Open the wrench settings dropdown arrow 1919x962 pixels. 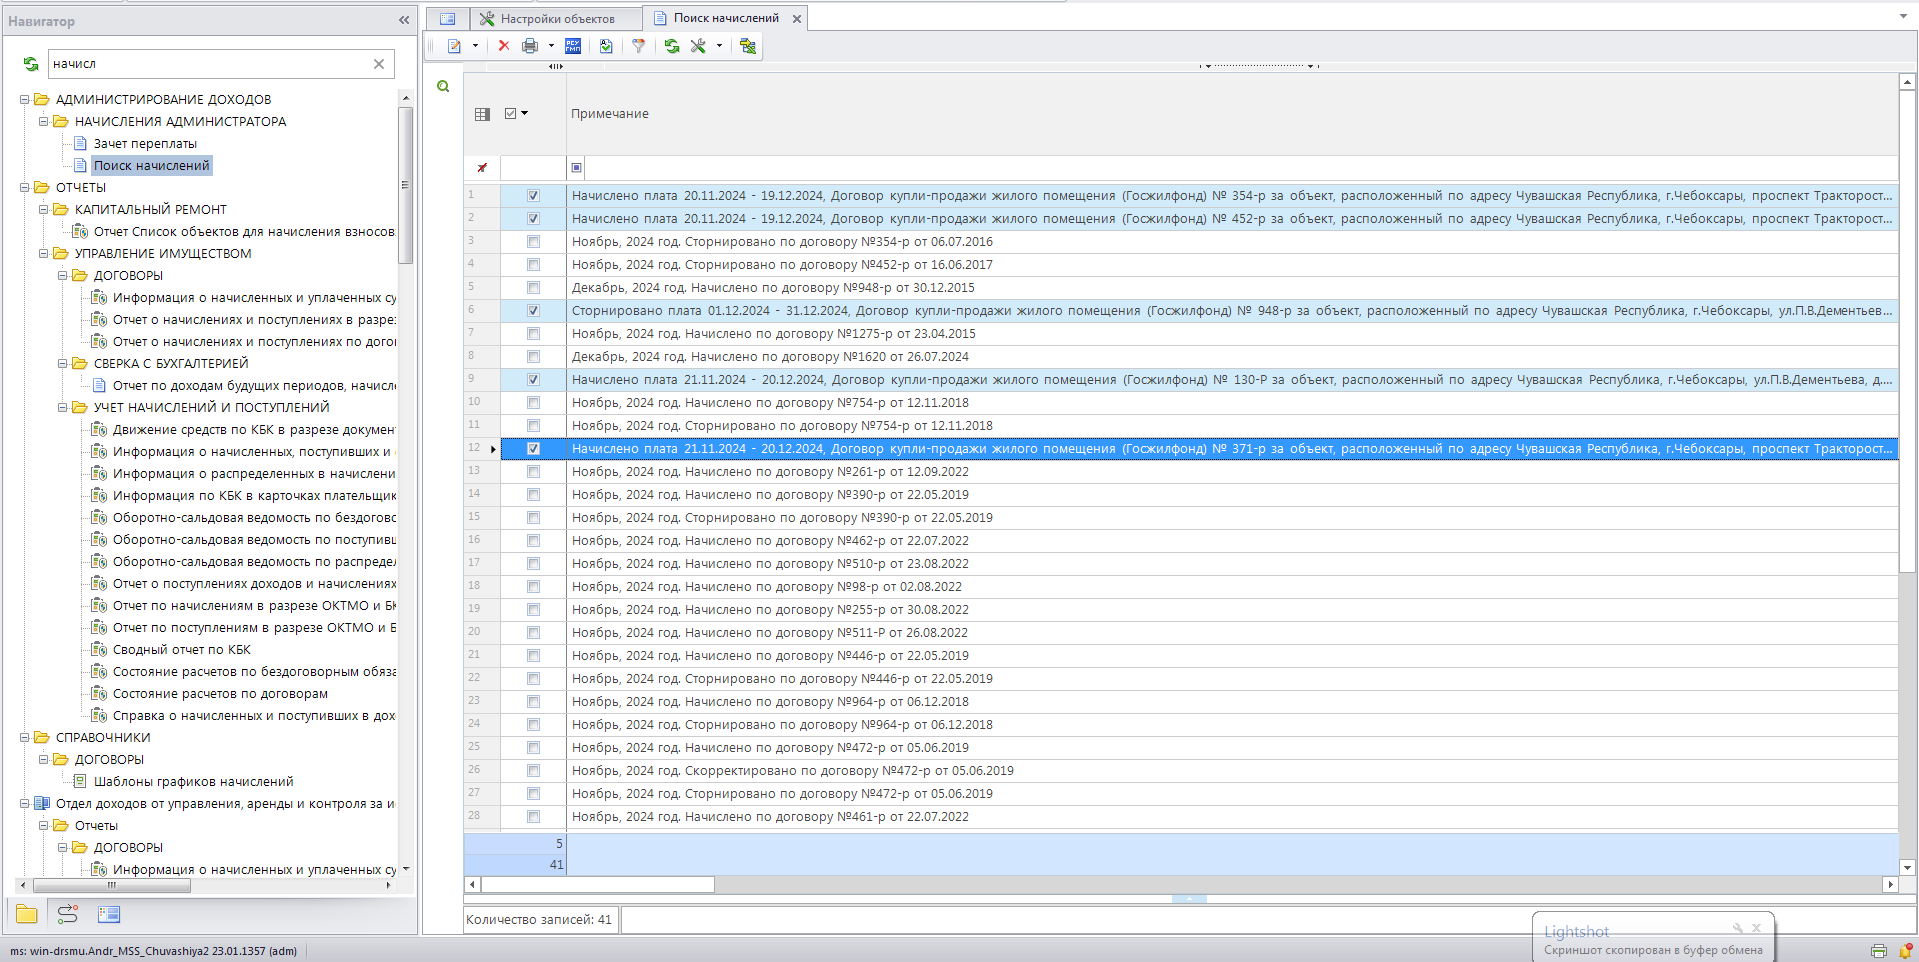(x=719, y=46)
